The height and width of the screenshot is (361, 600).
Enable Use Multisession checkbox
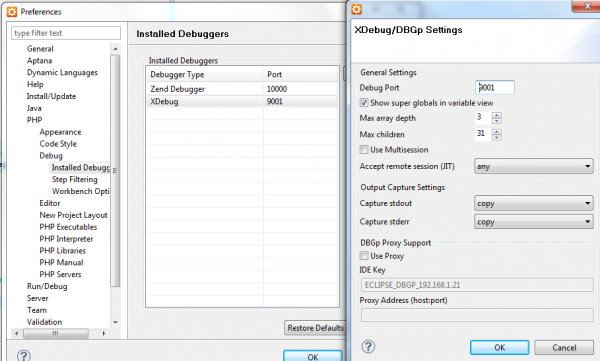coord(364,149)
